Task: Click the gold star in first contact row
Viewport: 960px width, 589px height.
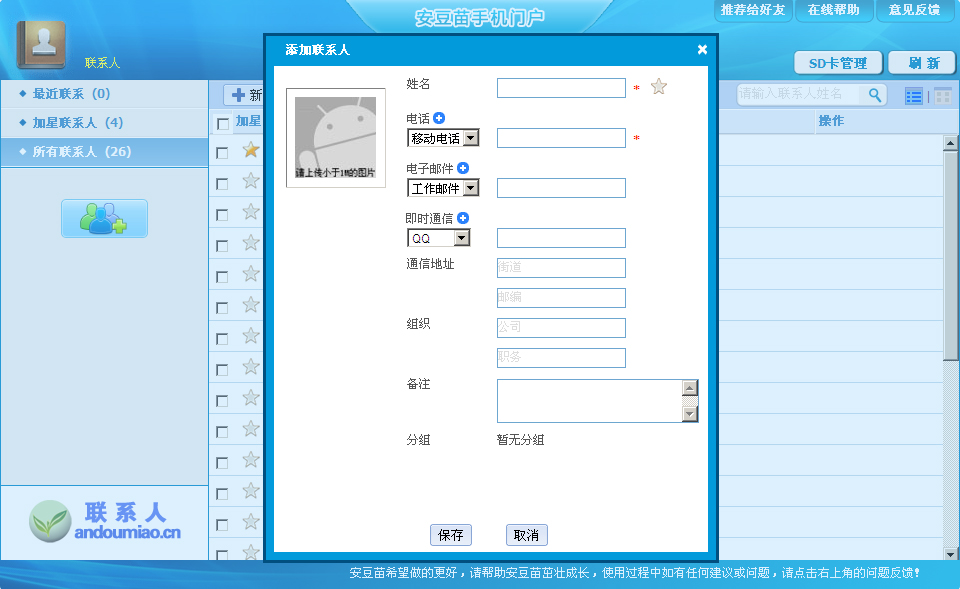Action: 250,149
